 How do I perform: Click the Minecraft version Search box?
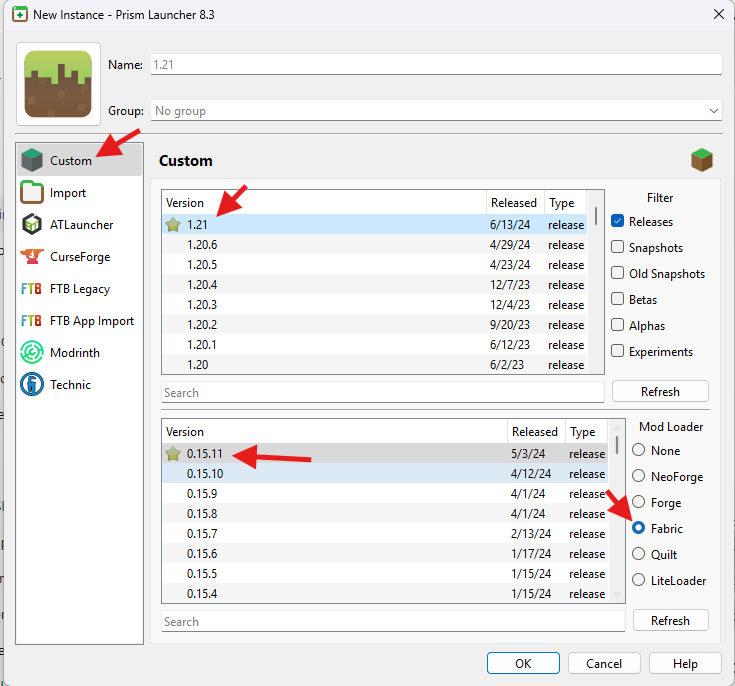tap(382, 392)
